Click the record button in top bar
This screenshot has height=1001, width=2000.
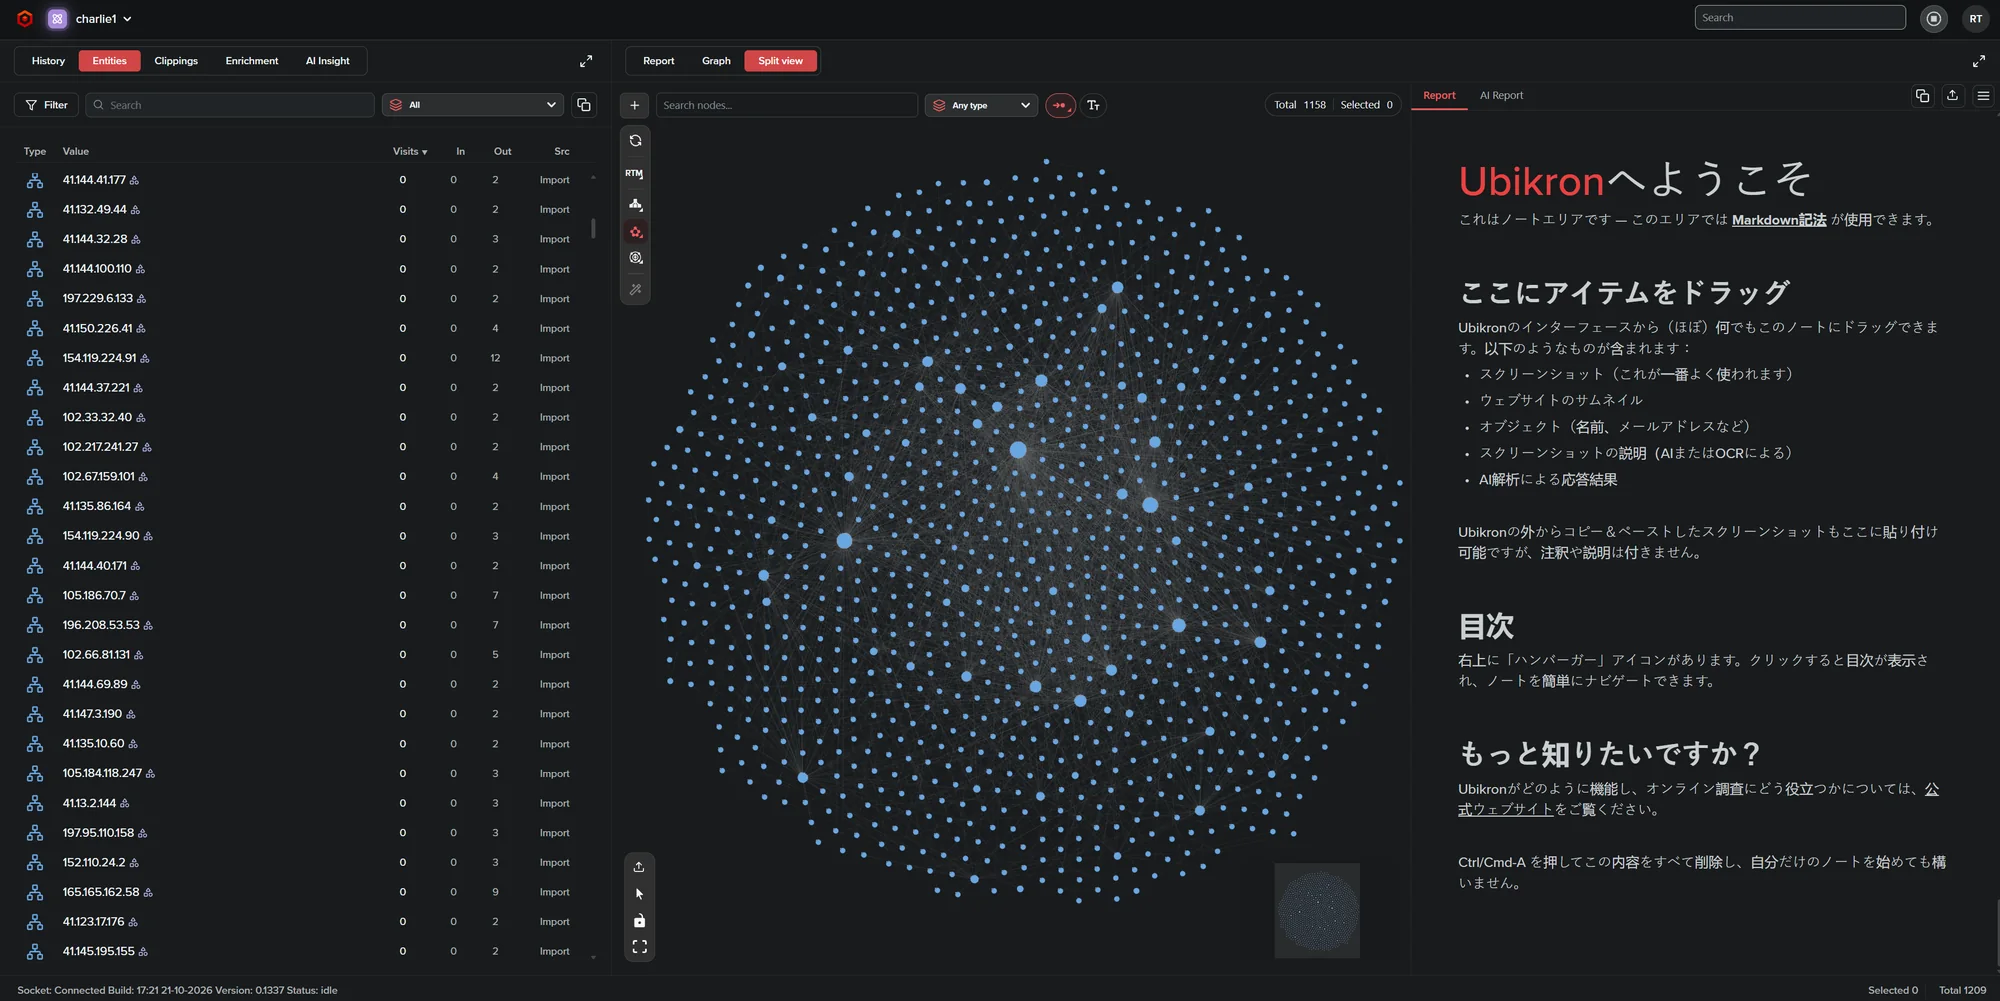pos(1934,19)
